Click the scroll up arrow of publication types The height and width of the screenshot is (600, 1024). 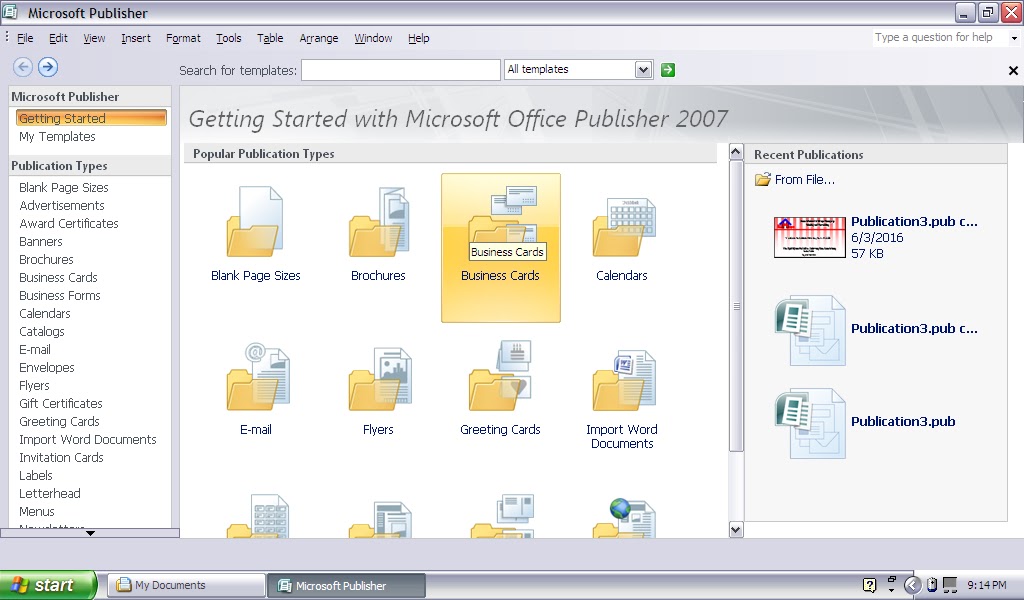coord(736,152)
